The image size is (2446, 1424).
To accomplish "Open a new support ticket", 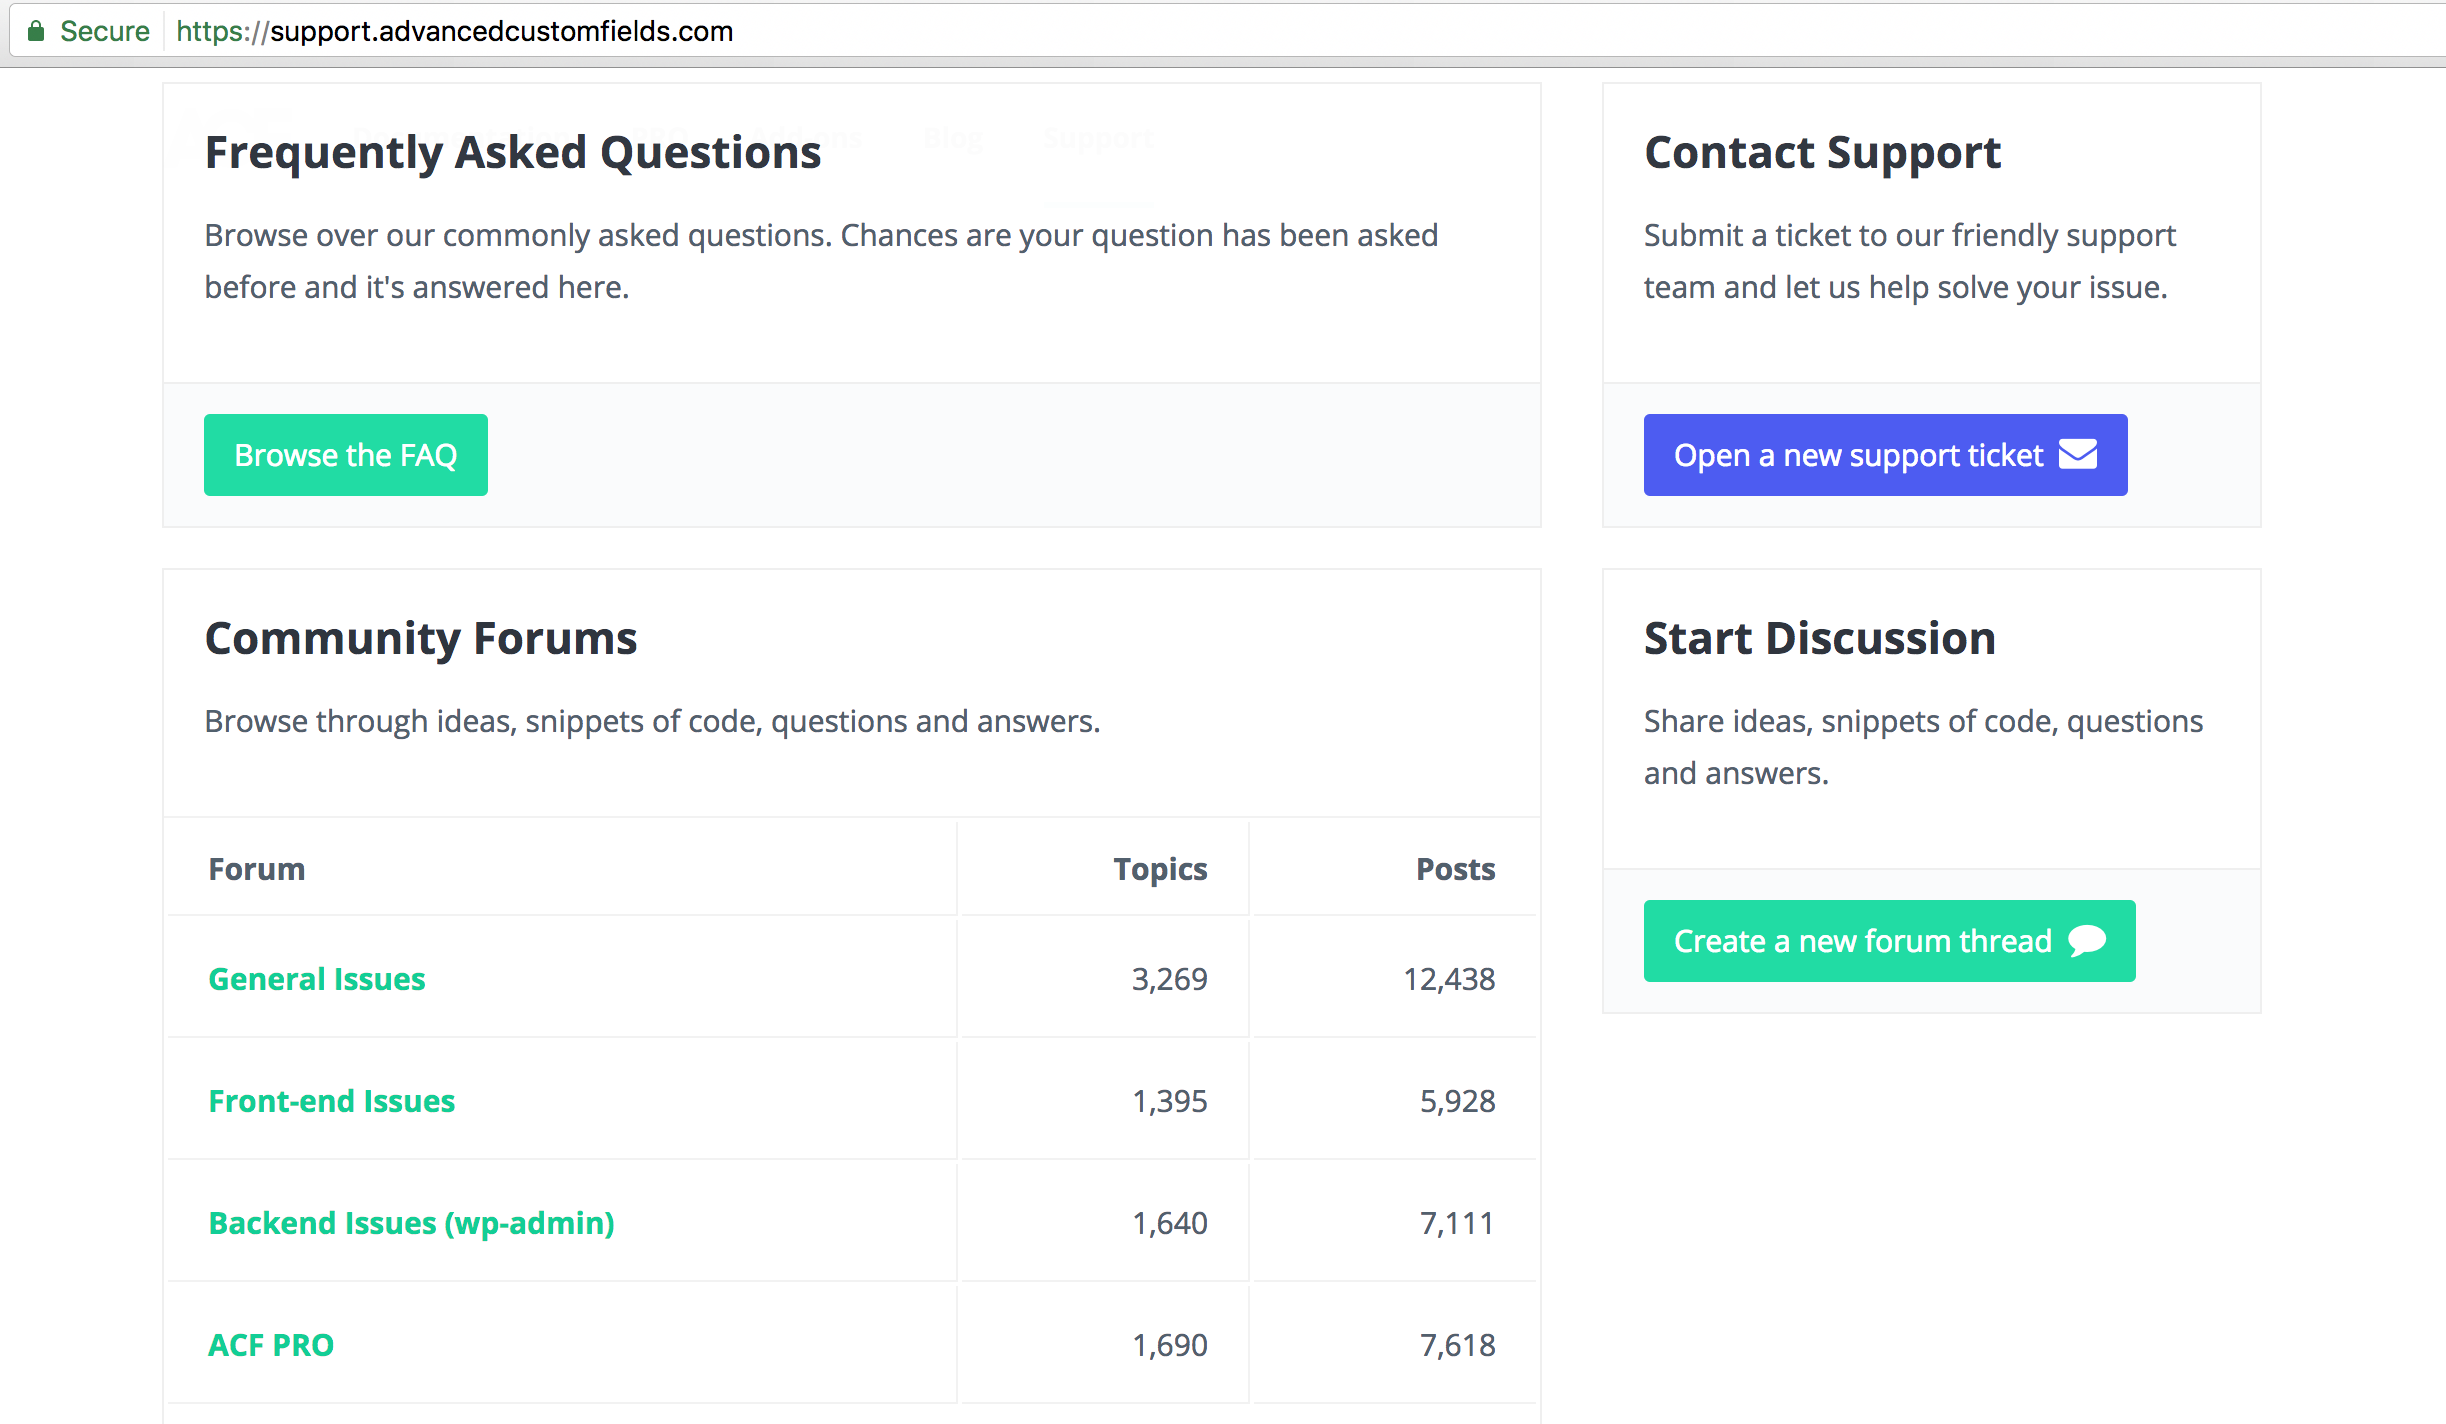I will click(1885, 455).
